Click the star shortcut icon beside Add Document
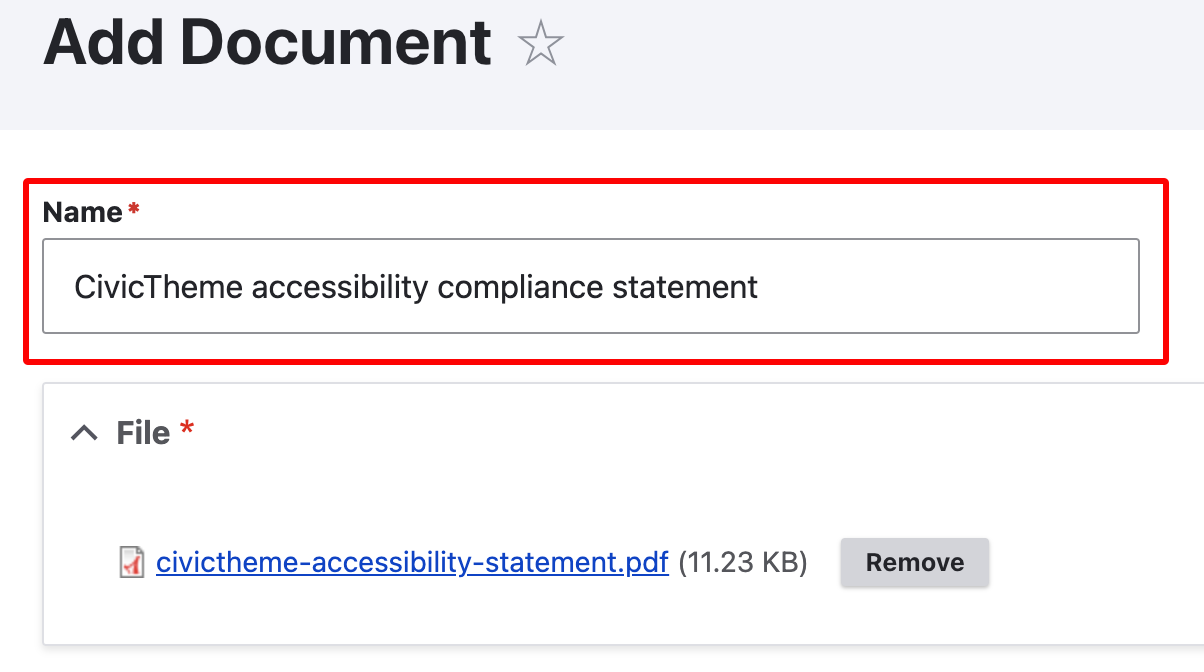 (x=541, y=45)
